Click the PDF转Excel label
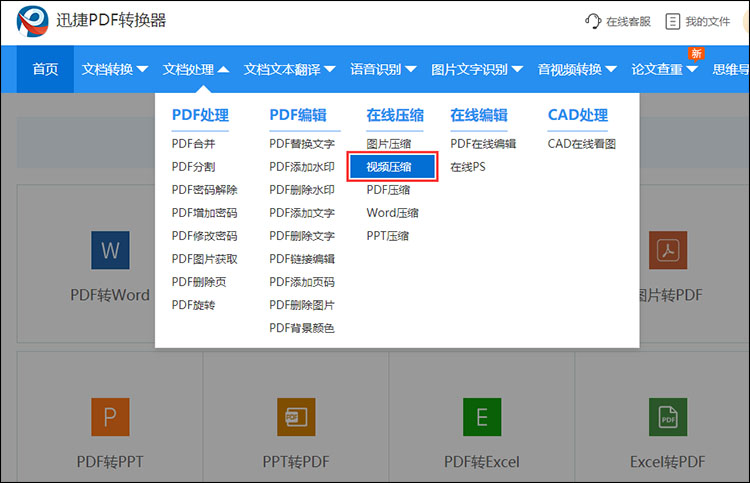Screen dimensions: 750x483 point(482,462)
